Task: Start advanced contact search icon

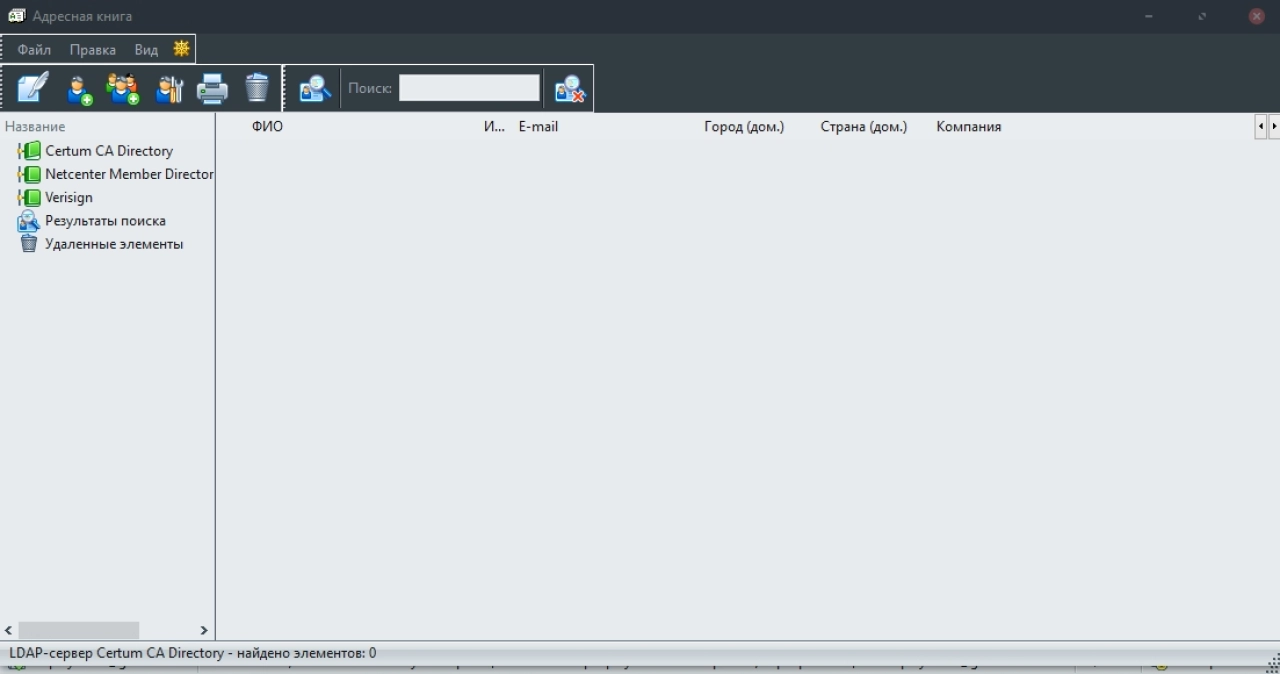Action: pos(315,89)
